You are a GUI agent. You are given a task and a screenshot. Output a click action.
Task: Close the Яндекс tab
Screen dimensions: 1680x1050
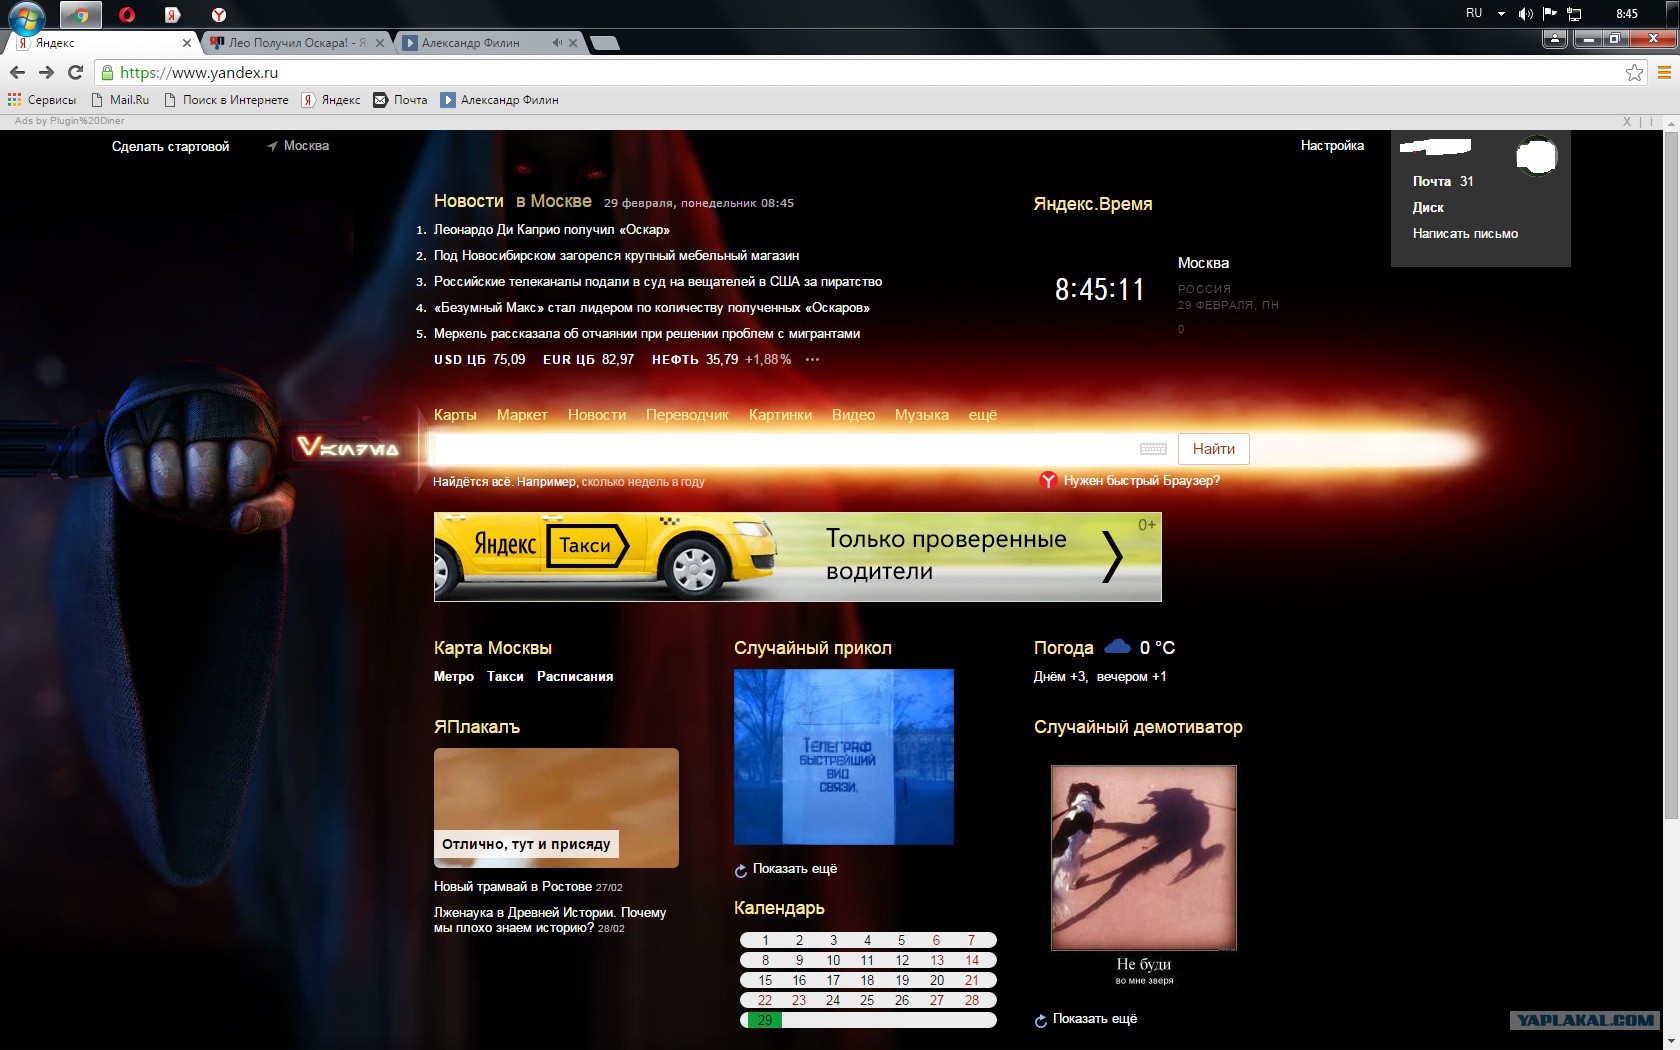click(x=187, y=43)
